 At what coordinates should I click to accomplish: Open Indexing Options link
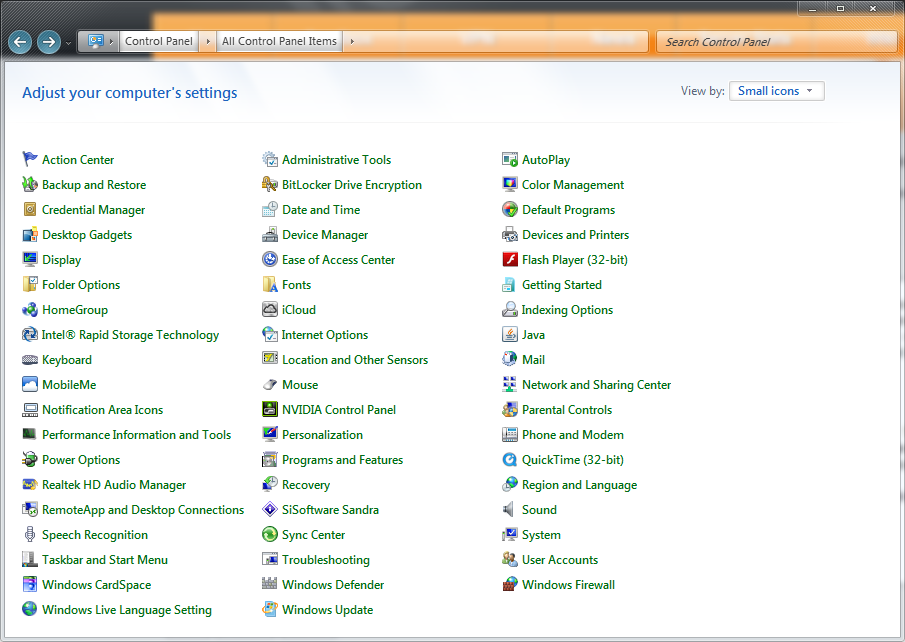tap(567, 309)
